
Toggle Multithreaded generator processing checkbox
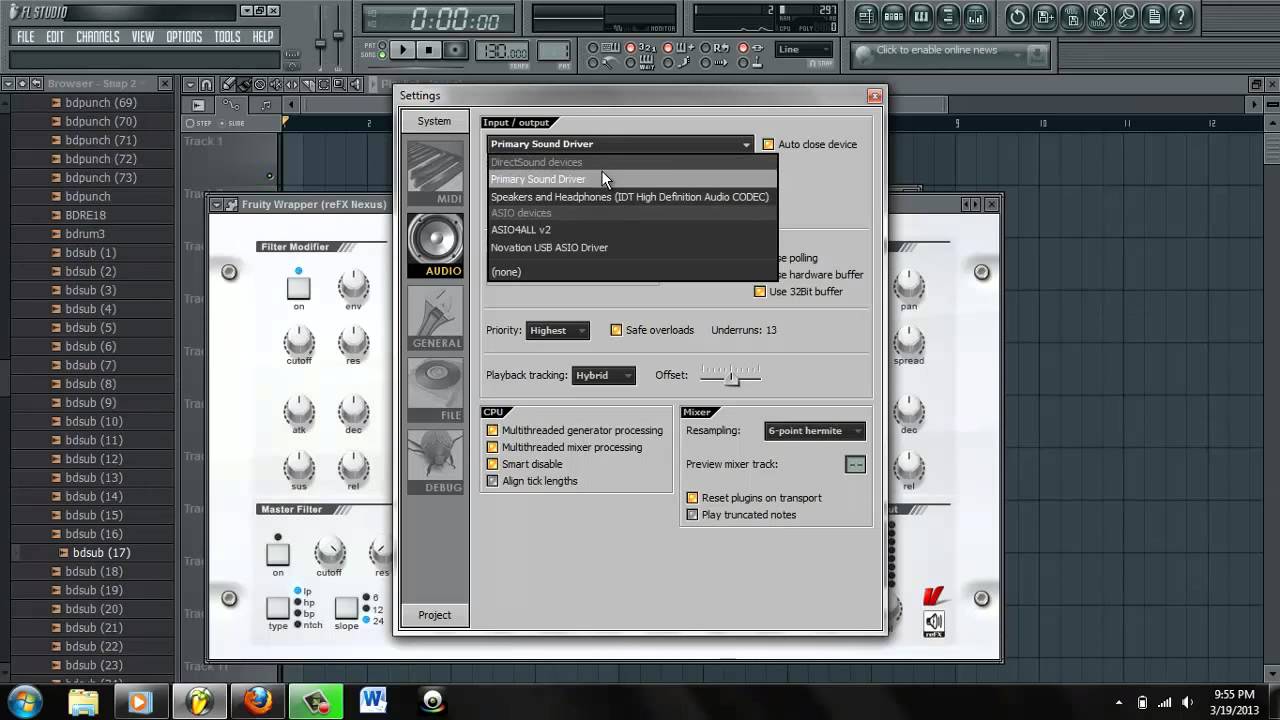pos(492,430)
